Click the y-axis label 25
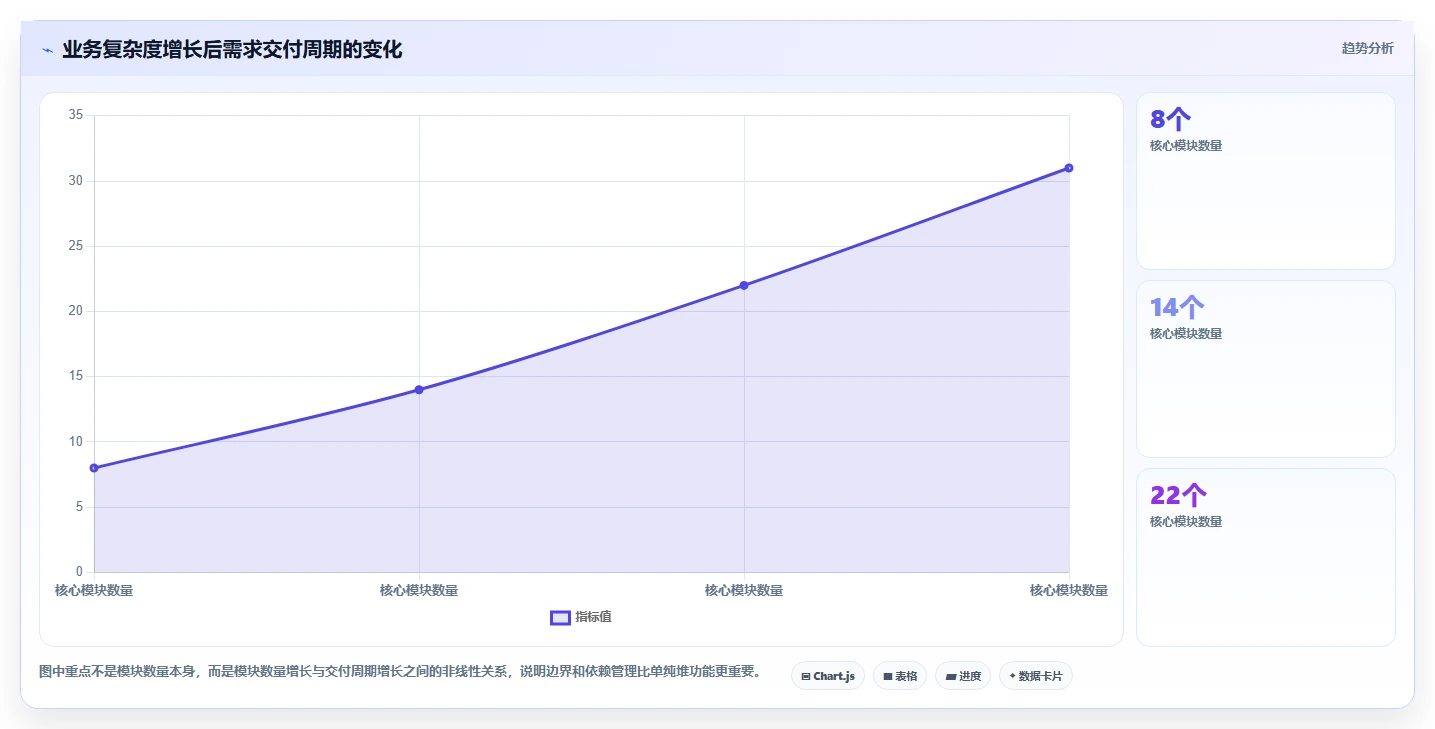The width and height of the screenshot is (1435, 729). point(75,246)
